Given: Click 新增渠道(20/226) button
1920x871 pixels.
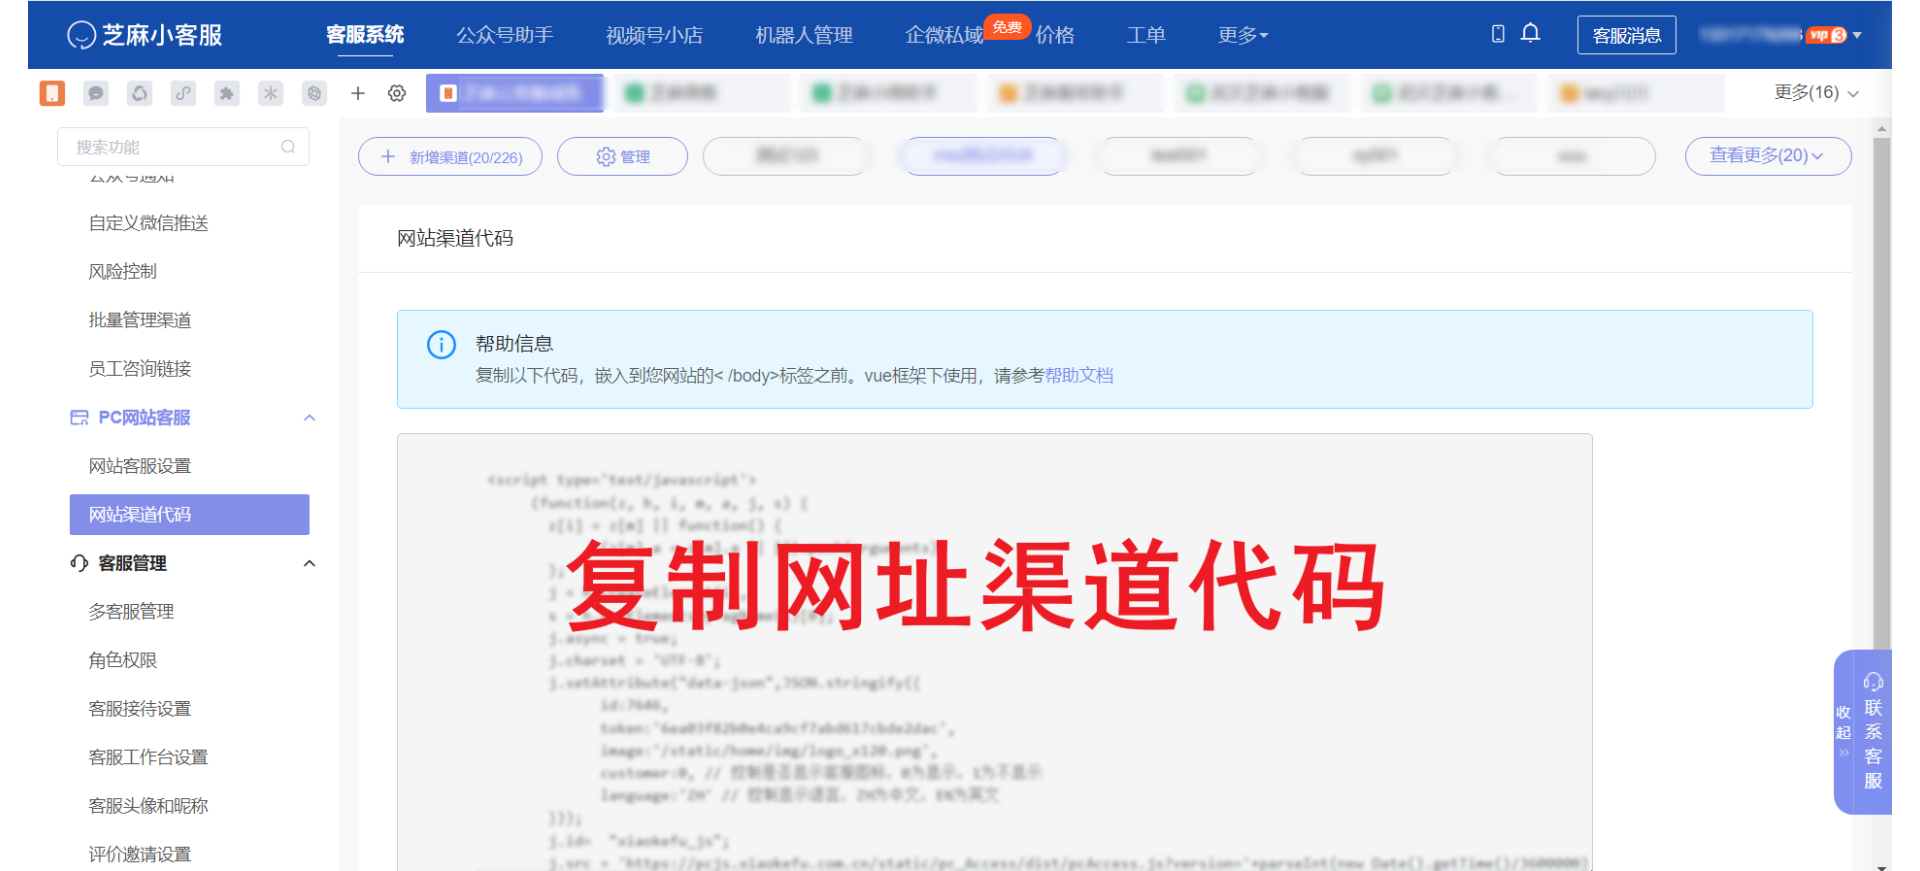Looking at the screenshot, I should (450, 157).
